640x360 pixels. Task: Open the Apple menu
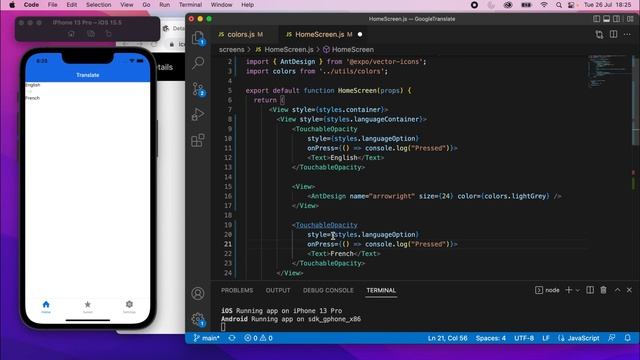click(12, 5)
